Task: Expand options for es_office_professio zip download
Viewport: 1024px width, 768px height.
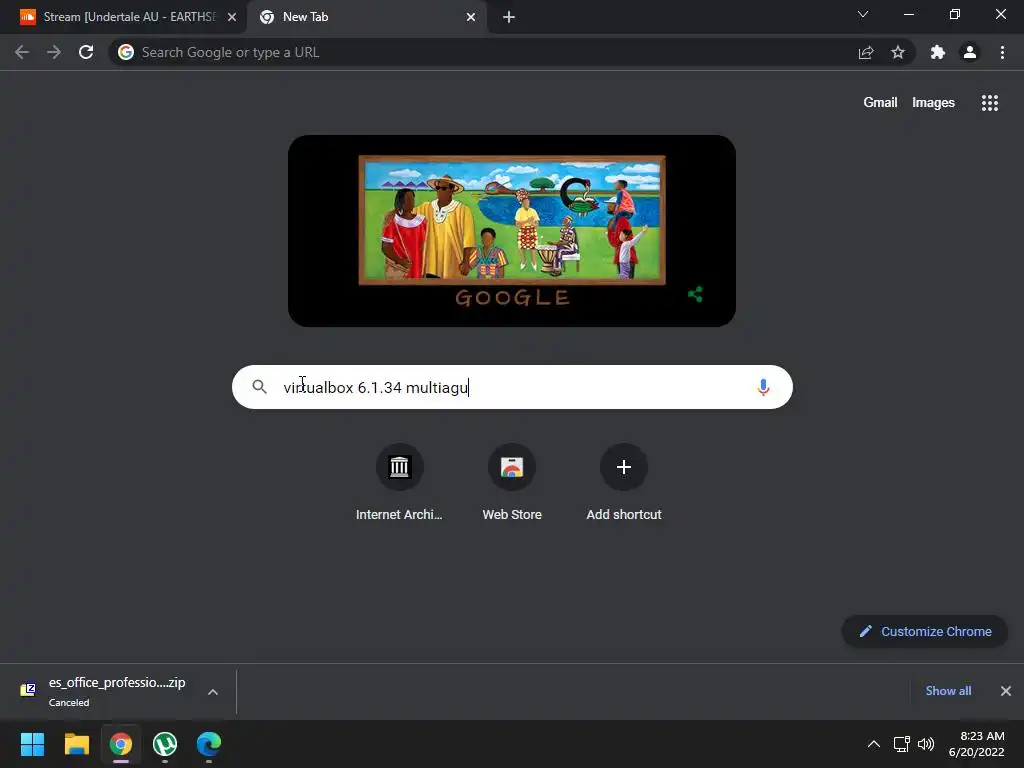Action: [213, 692]
